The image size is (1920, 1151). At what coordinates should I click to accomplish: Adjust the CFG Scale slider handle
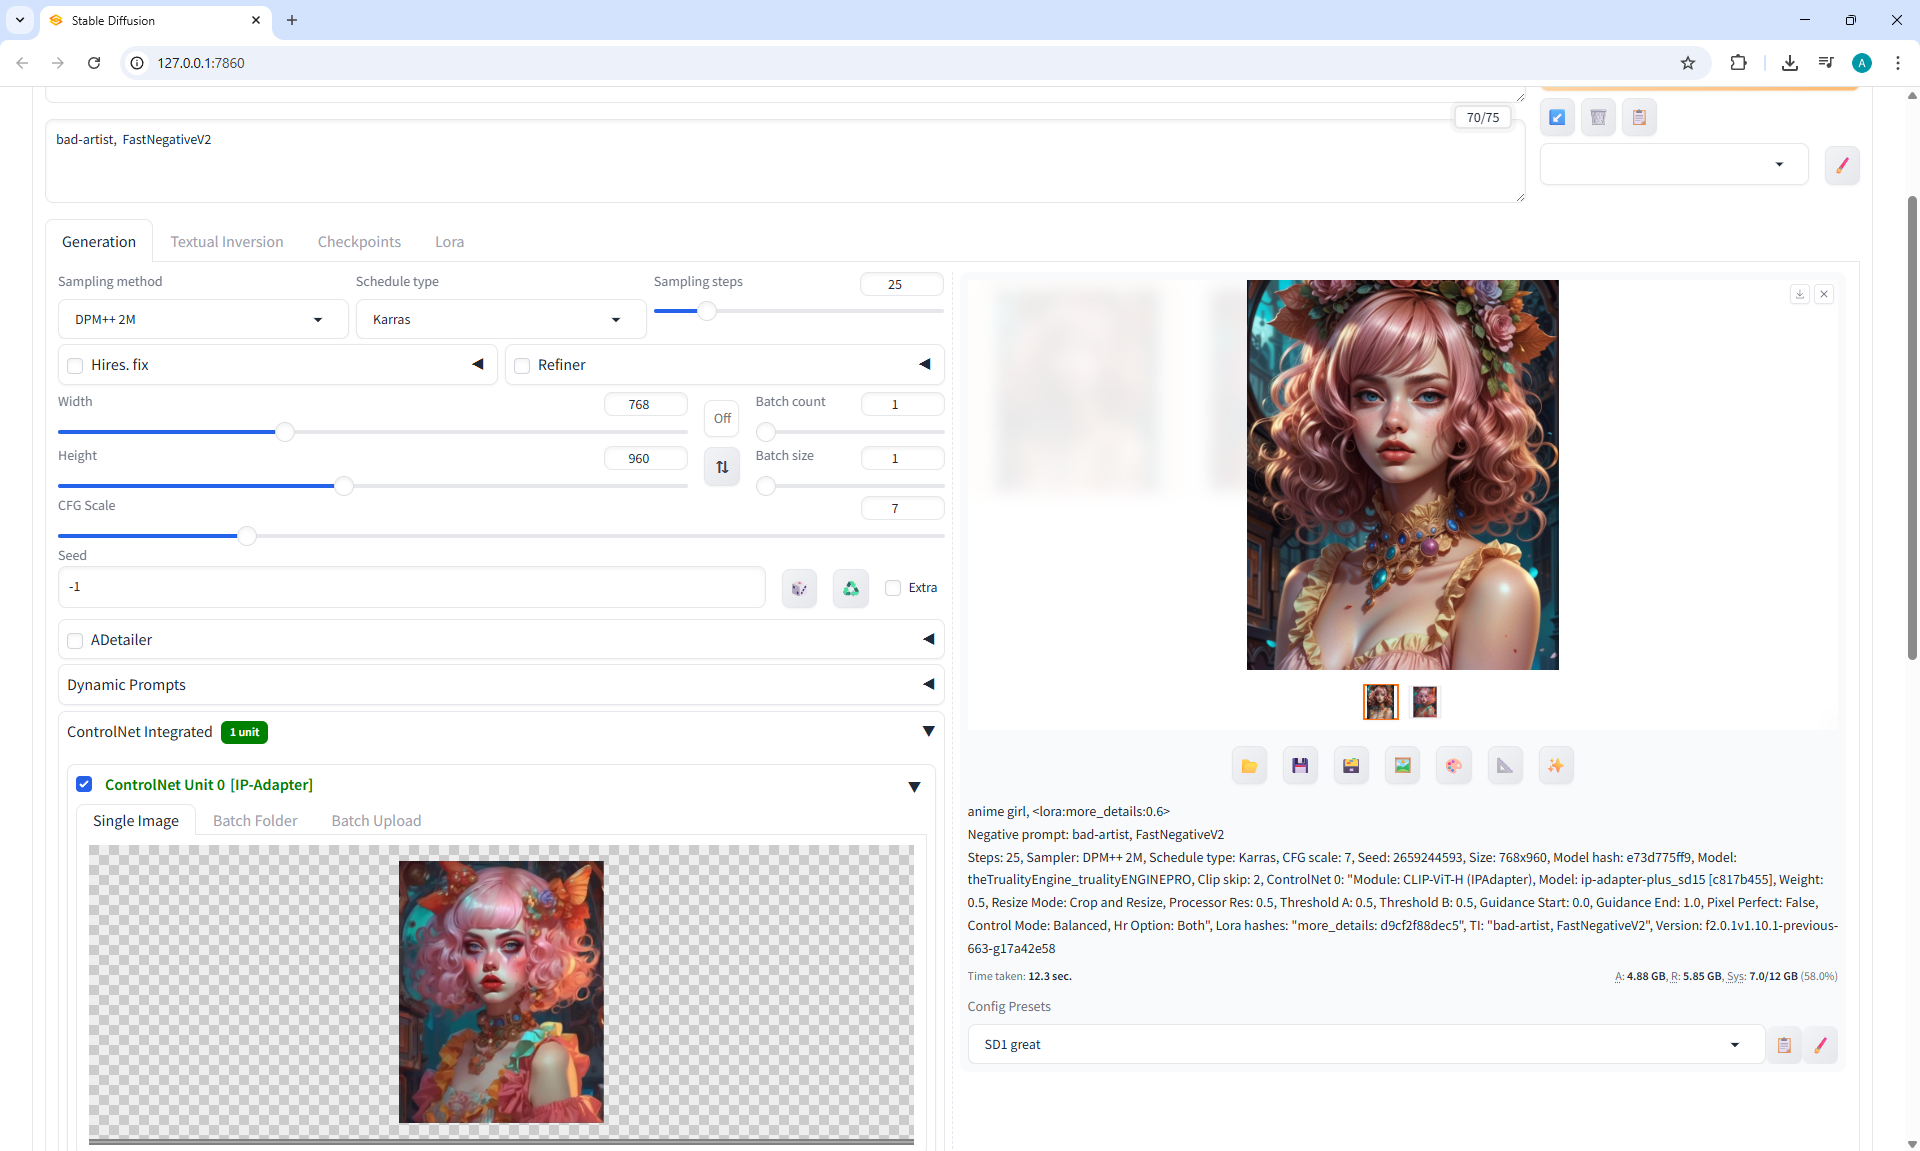pyautogui.click(x=247, y=536)
